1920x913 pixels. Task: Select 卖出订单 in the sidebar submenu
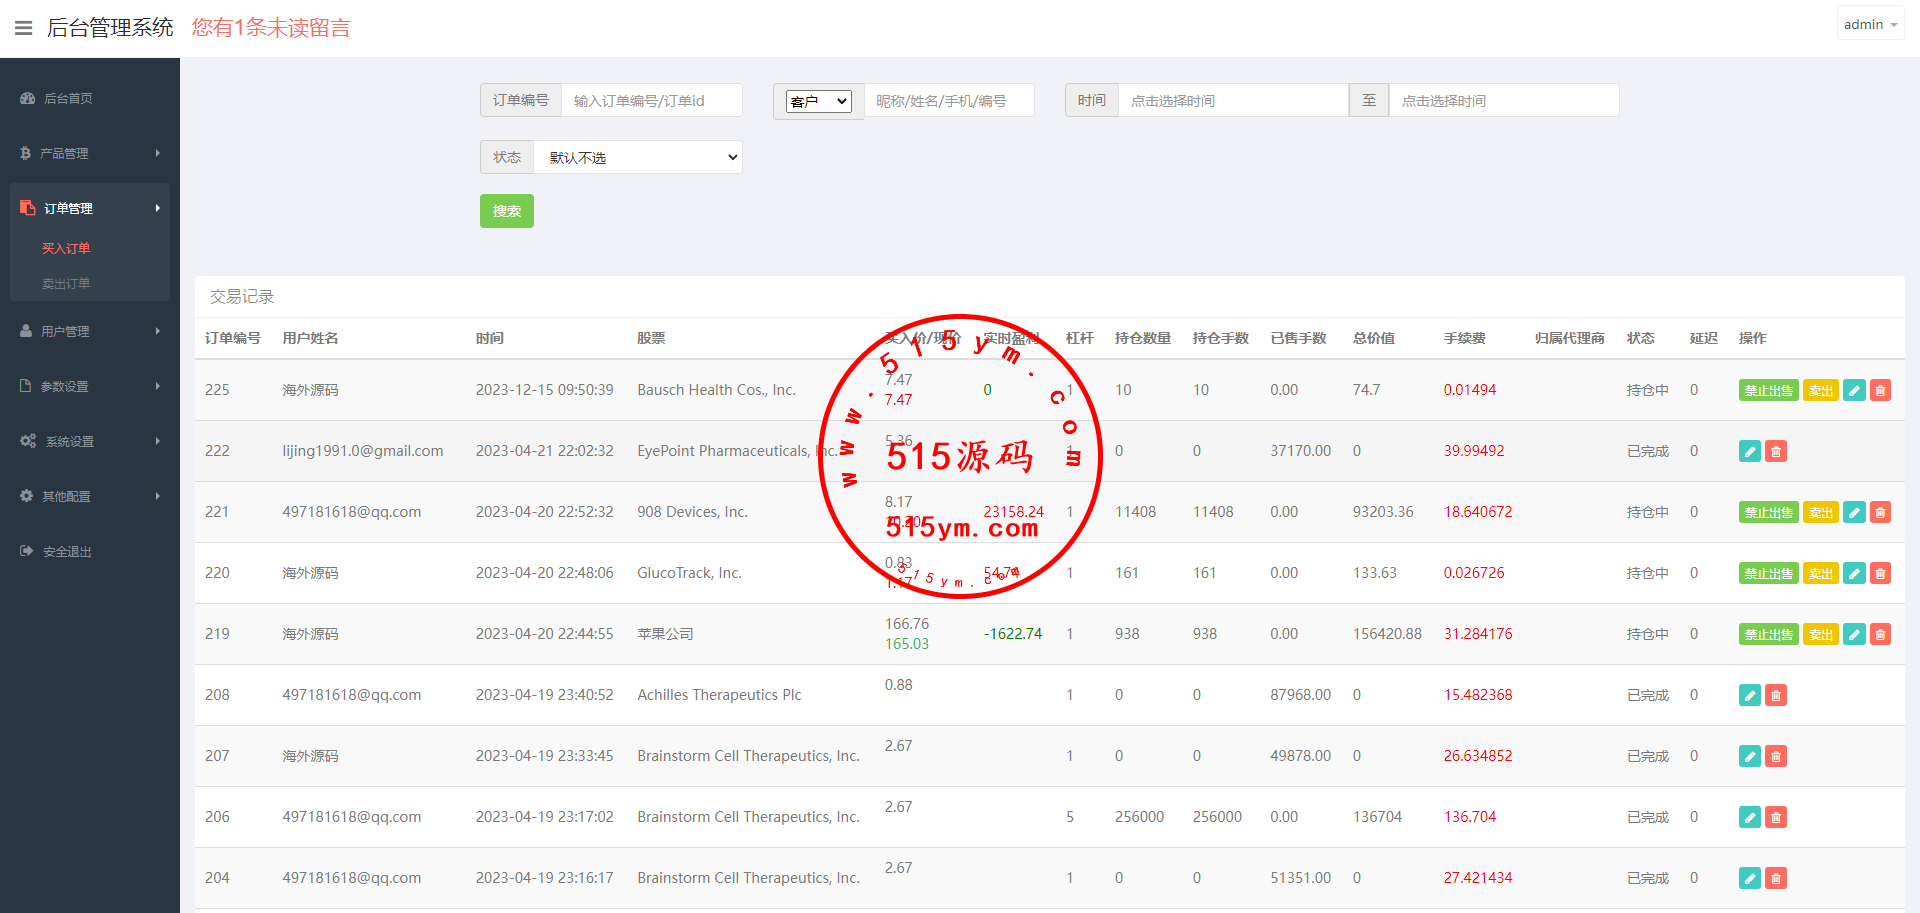coord(66,284)
